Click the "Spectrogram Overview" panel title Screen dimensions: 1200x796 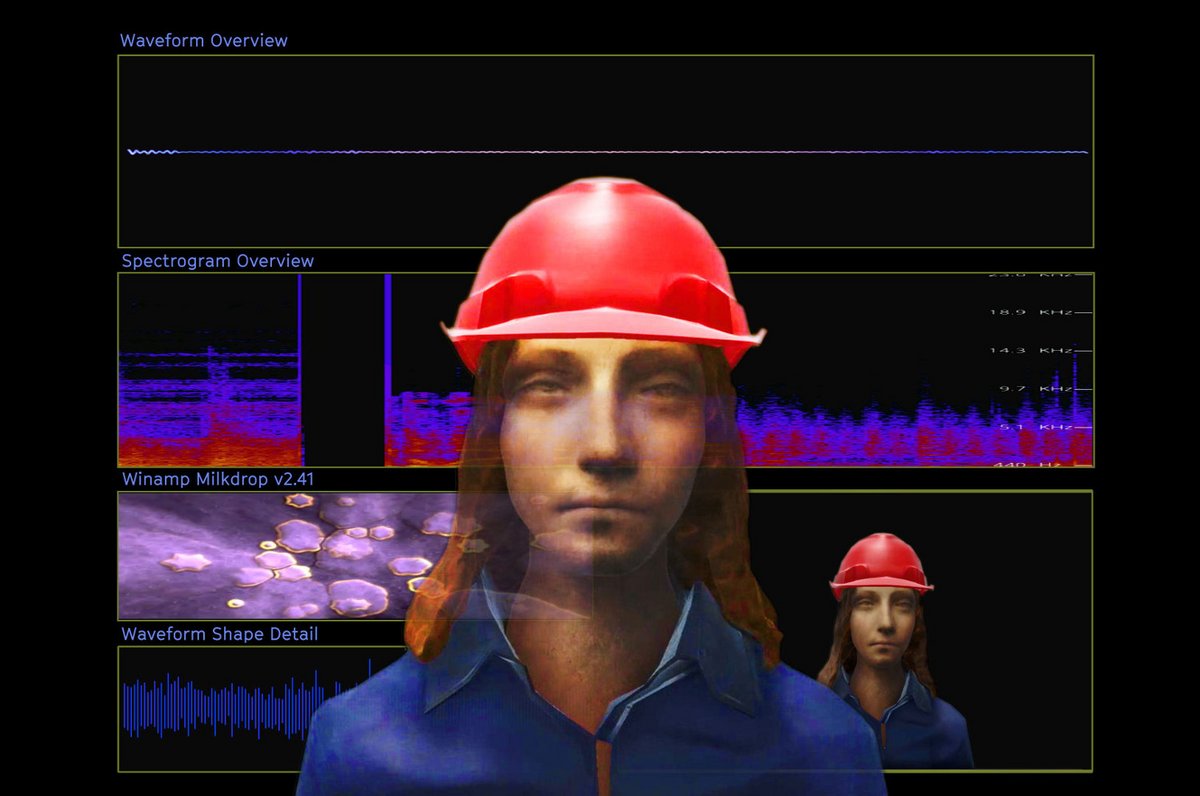point(218,261)
